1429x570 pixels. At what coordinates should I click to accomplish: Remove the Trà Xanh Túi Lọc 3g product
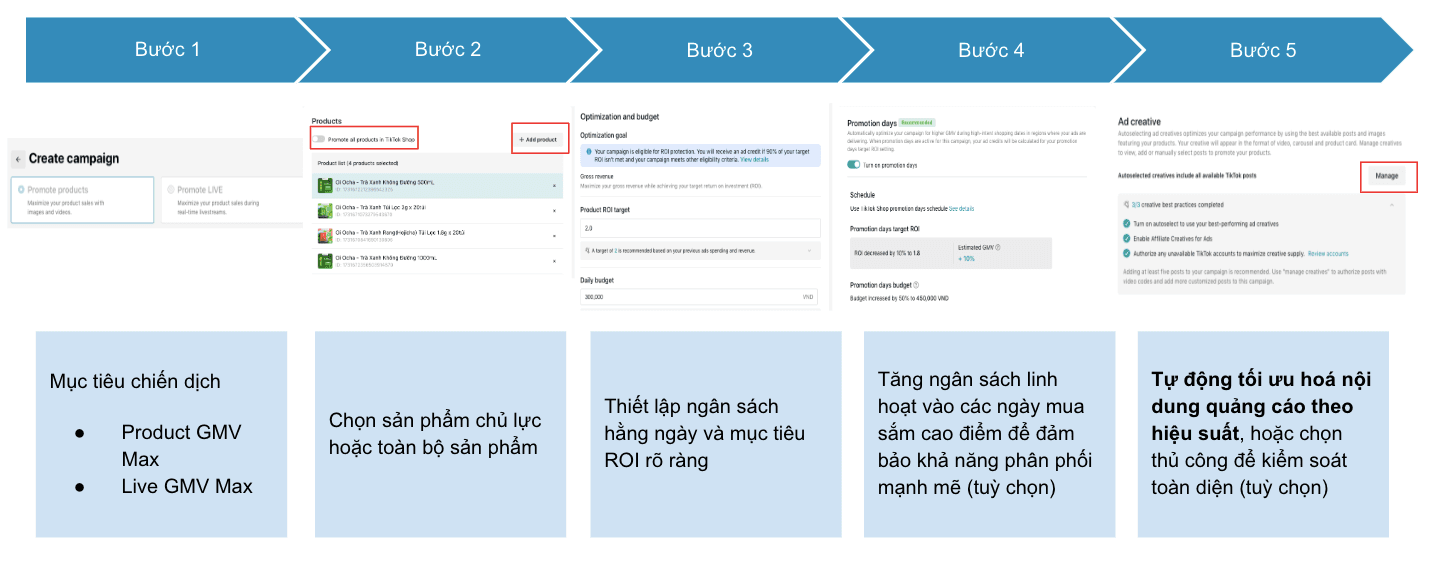pyautogui.click(x=554, y=210)
